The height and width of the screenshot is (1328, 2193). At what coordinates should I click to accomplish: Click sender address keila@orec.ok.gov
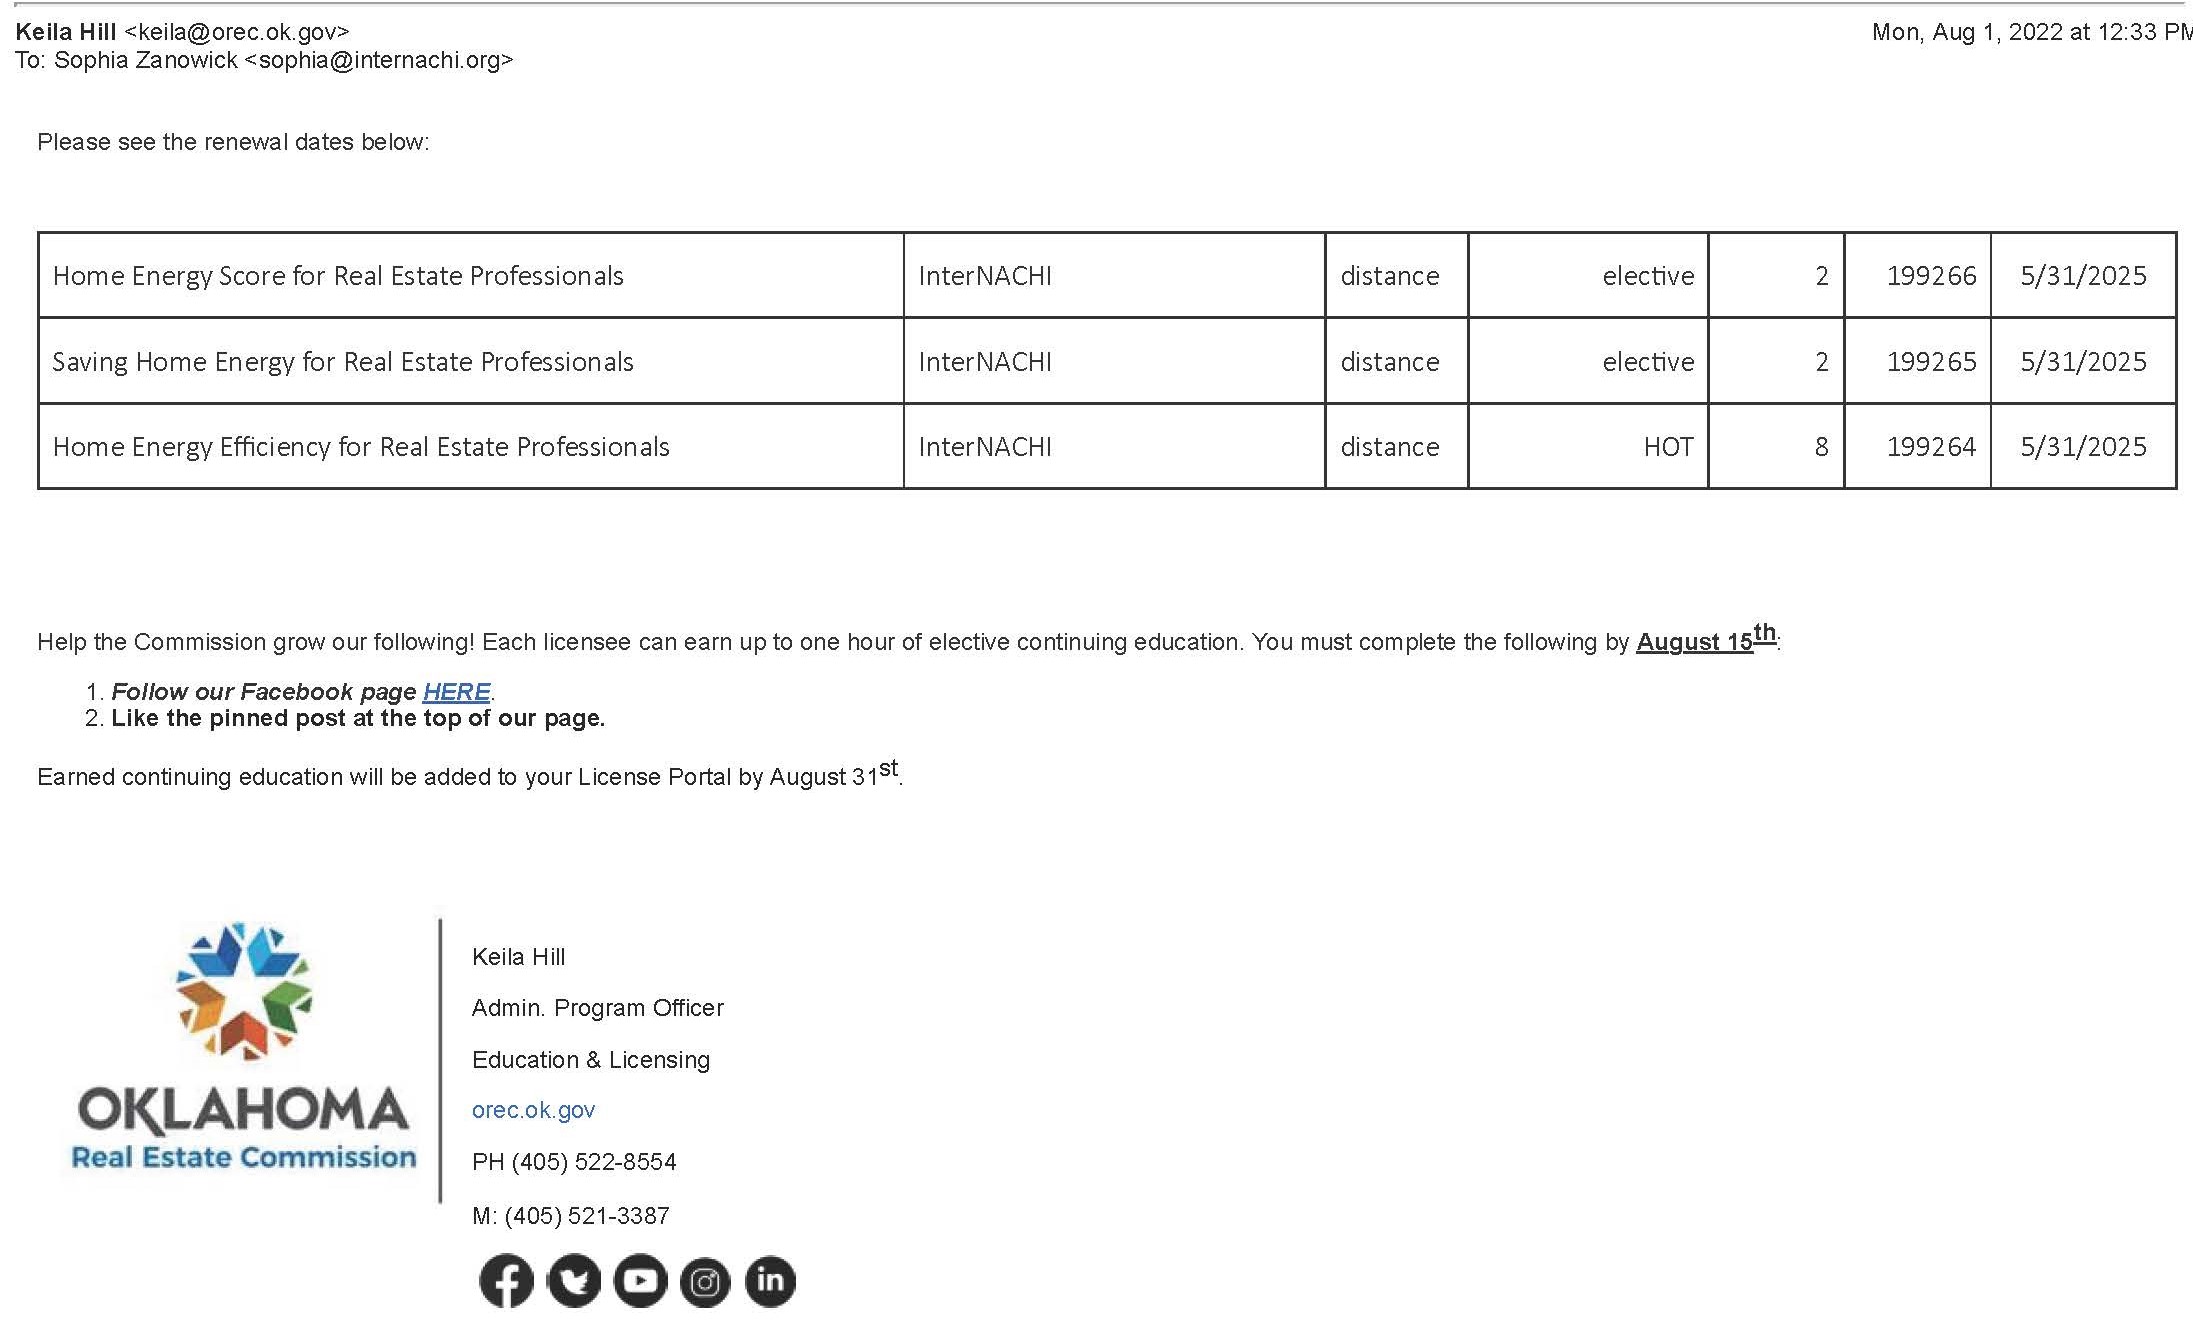click(x=237, y=32)
